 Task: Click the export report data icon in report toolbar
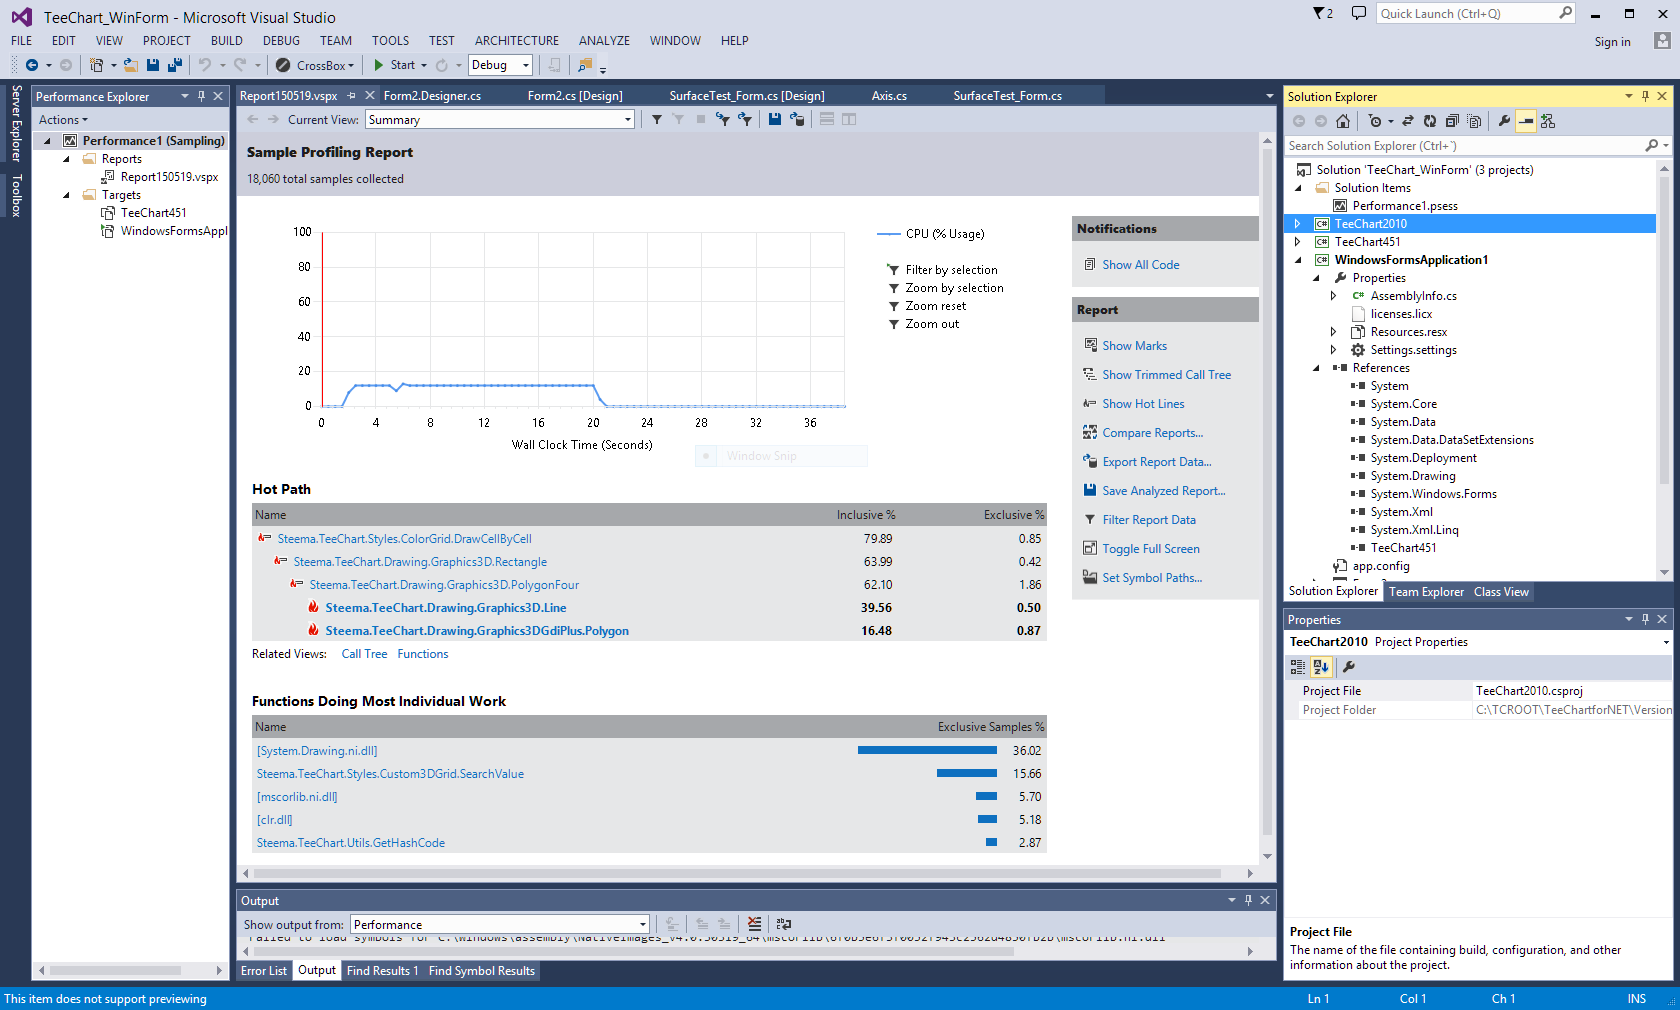point(797,119)
